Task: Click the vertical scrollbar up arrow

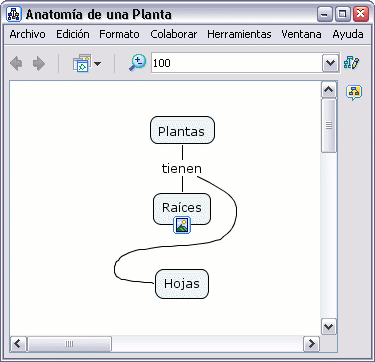Action: [x=329, y=90]
